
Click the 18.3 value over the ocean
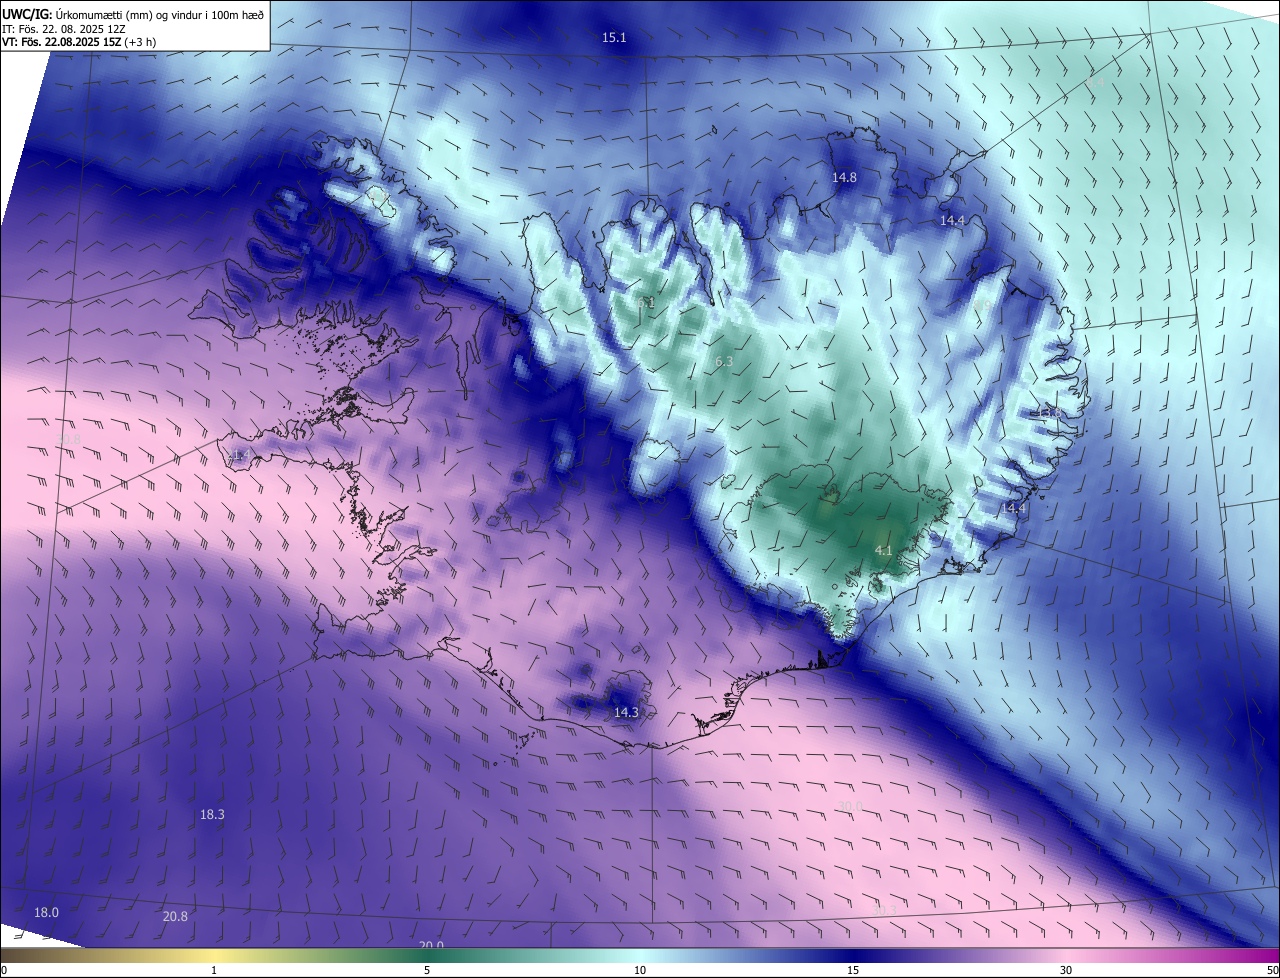(212, 815)
